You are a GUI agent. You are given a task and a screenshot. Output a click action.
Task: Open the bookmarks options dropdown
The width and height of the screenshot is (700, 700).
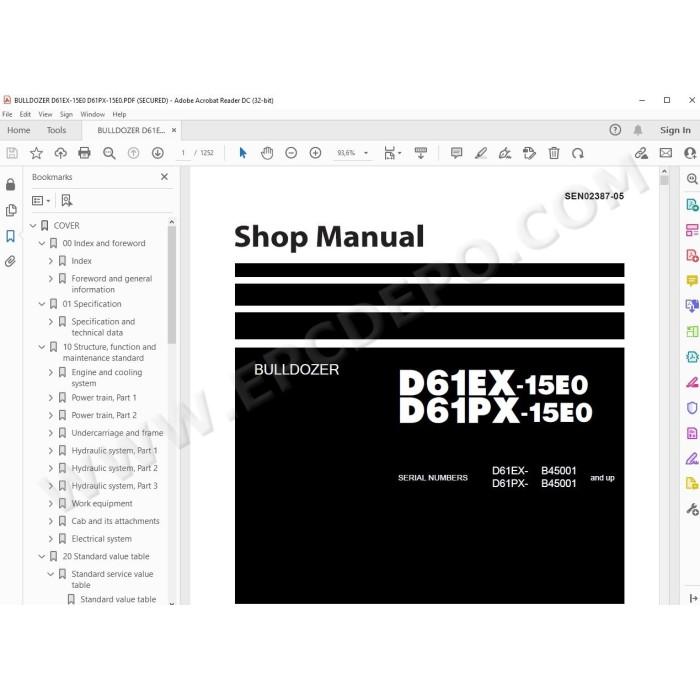coord(41,201)
